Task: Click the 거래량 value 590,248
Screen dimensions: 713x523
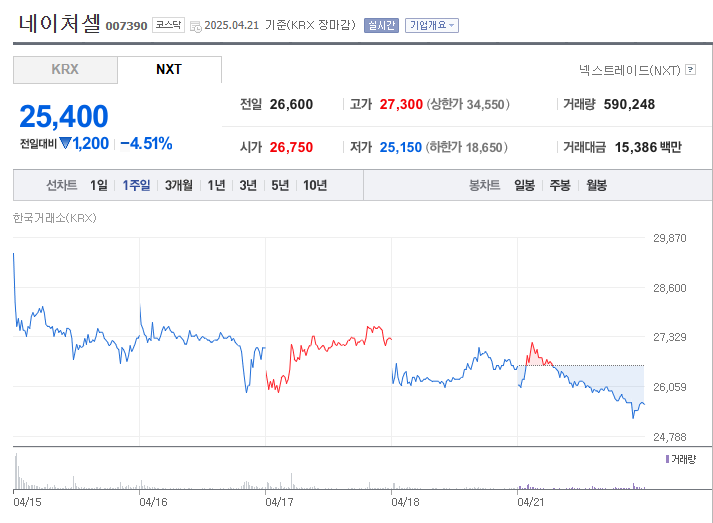Action: point(629,105)
